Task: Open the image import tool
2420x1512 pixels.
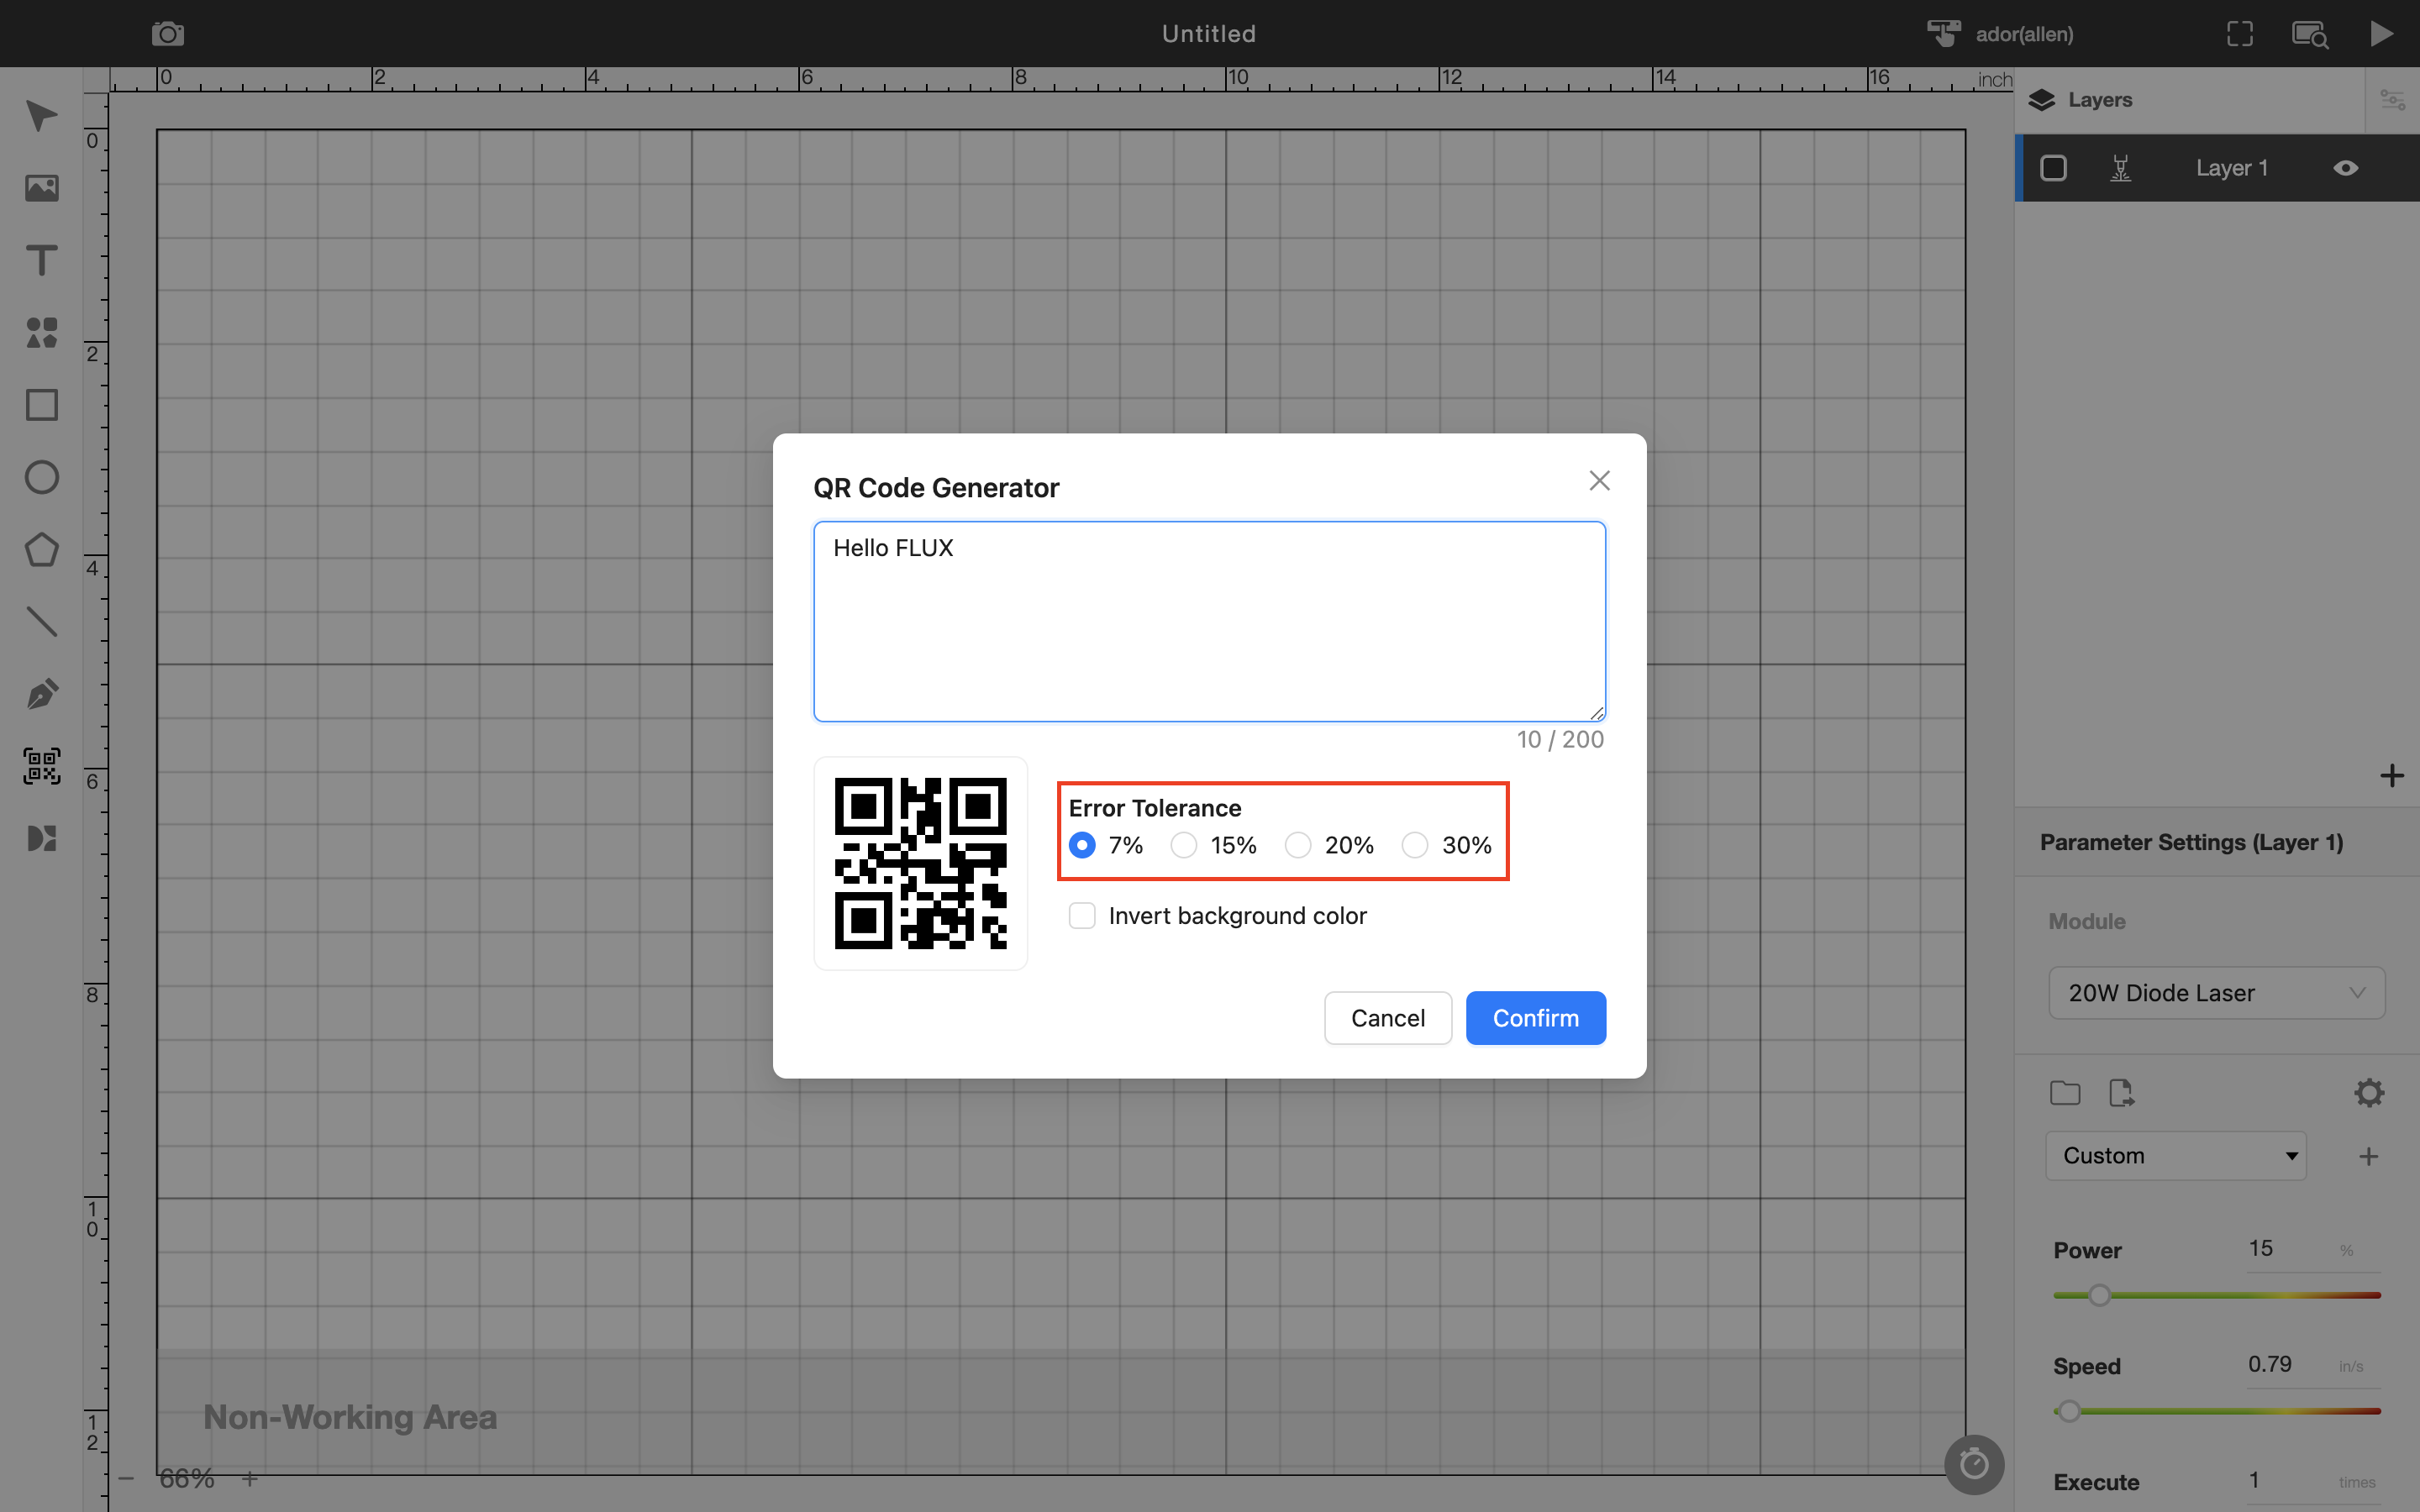Action: click(41, 188)
